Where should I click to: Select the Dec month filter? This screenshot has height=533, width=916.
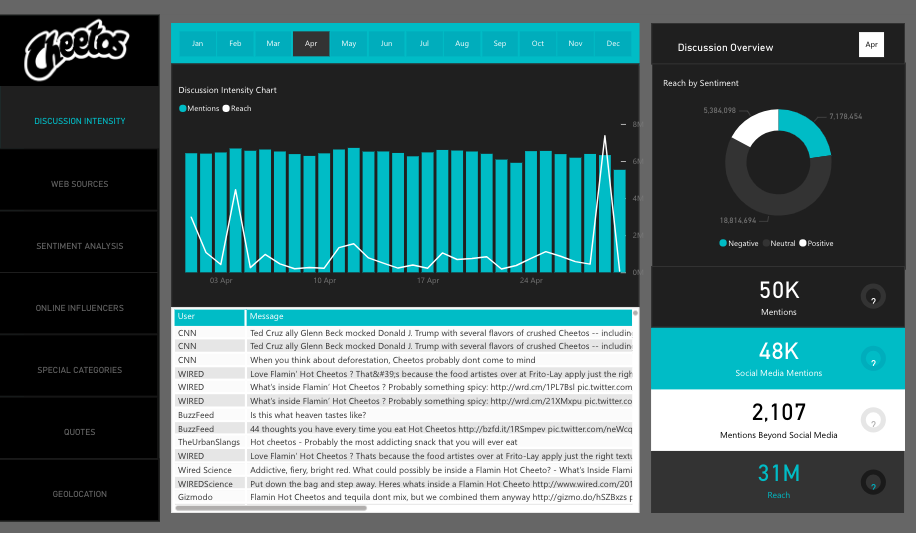point(613,43)
